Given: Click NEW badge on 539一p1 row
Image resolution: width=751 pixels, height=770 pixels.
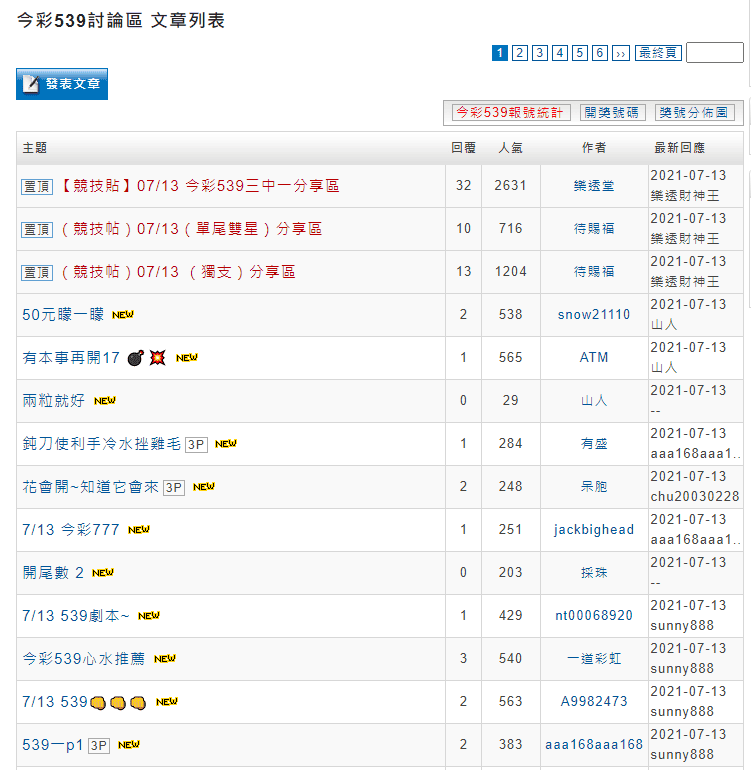Looking at the screenshot, I should [129, 745].
